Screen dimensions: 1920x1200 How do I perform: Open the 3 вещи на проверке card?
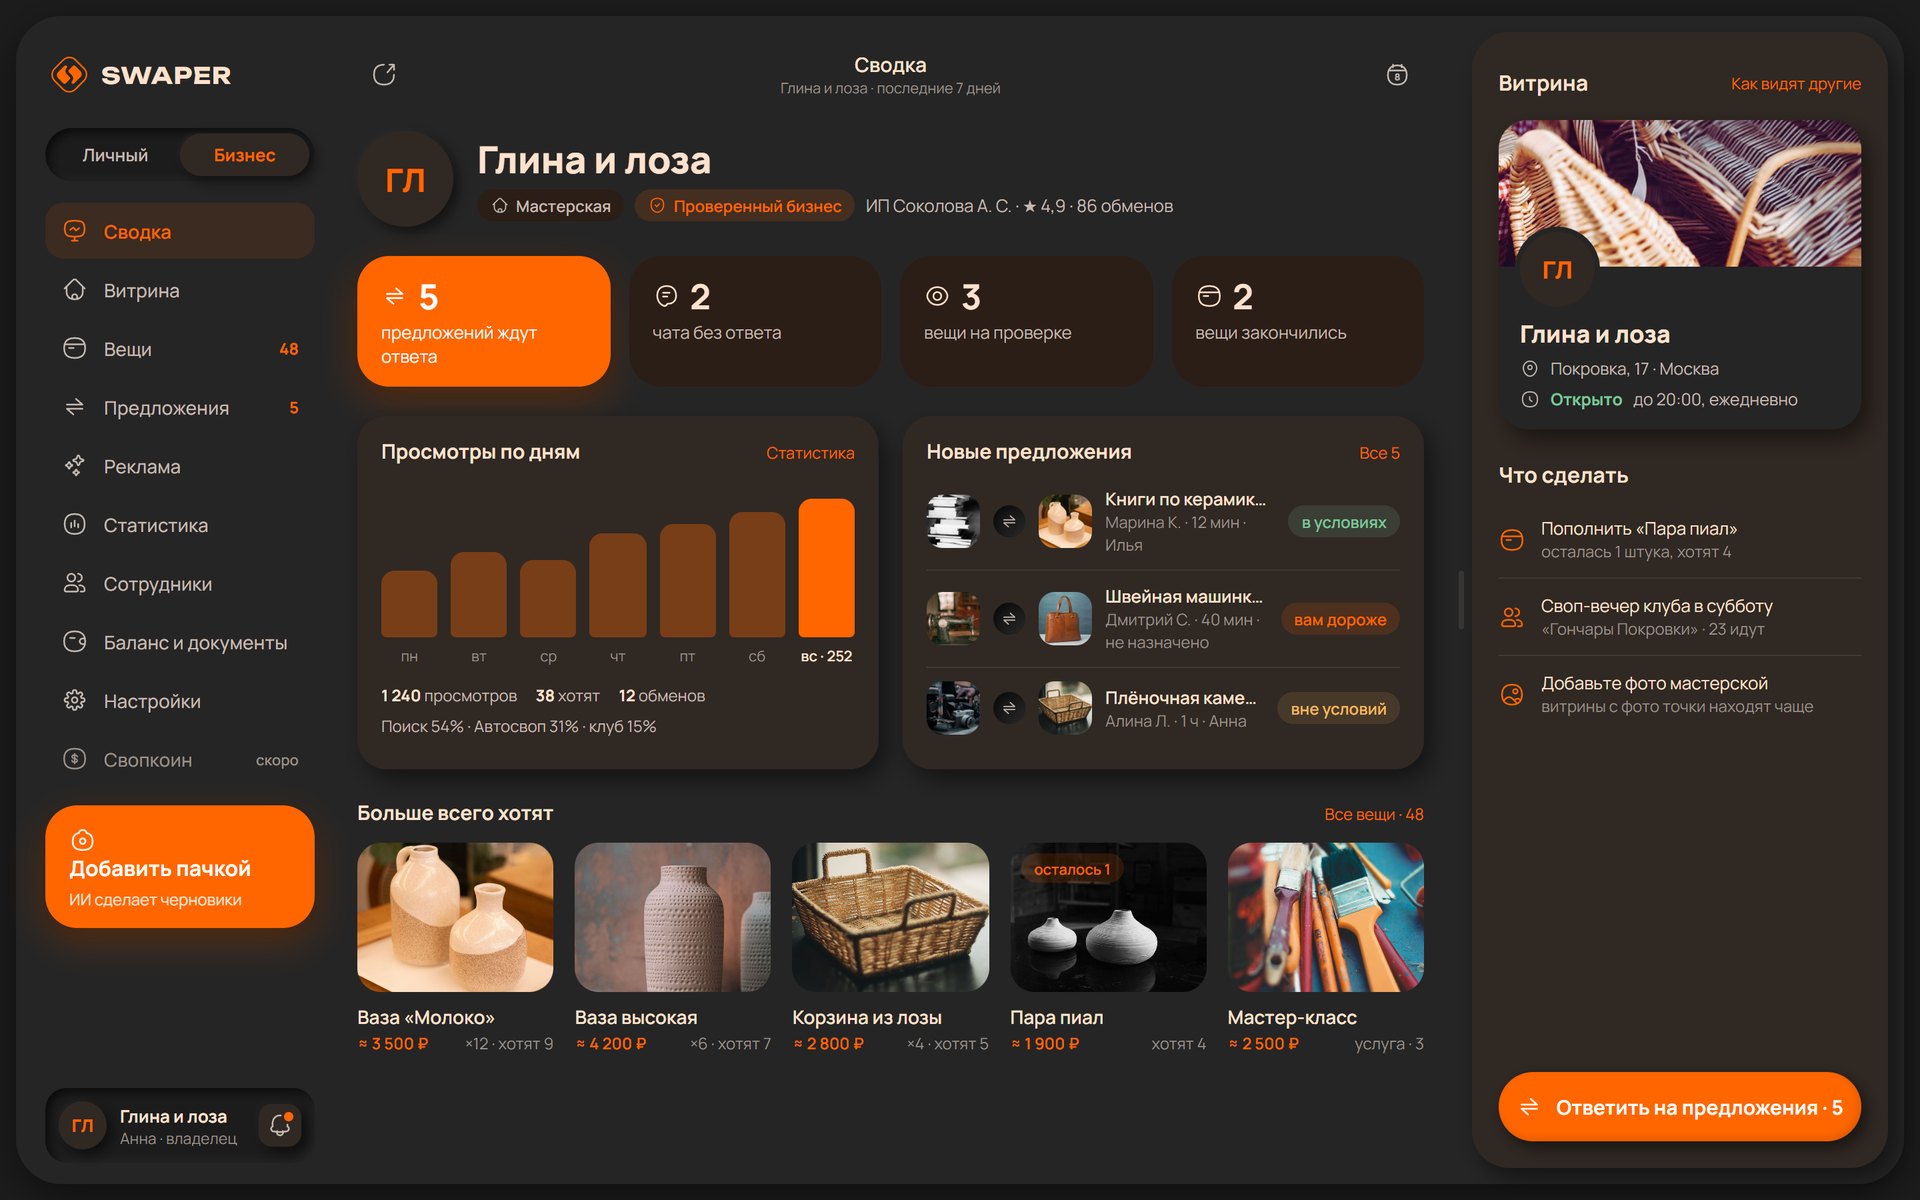click(1027, 321)
